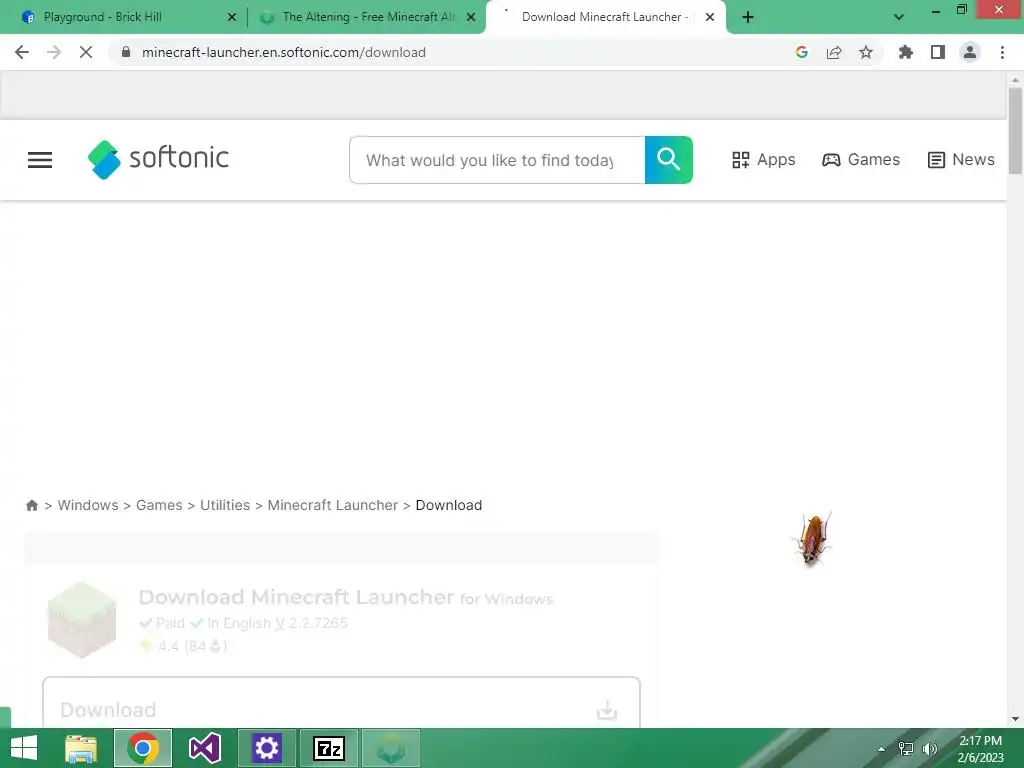
Task: Click Chrome icon in taskbar
Action: click(x=143, y=748)
